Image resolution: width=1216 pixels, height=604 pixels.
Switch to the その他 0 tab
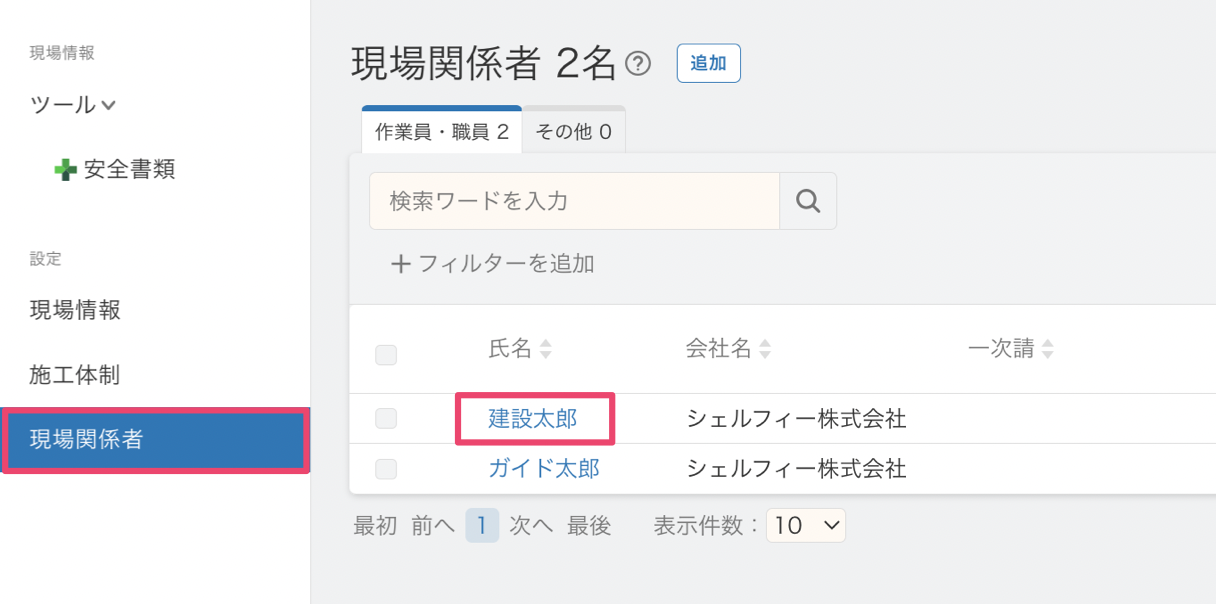pyautogui.click(x=574, y=131)
